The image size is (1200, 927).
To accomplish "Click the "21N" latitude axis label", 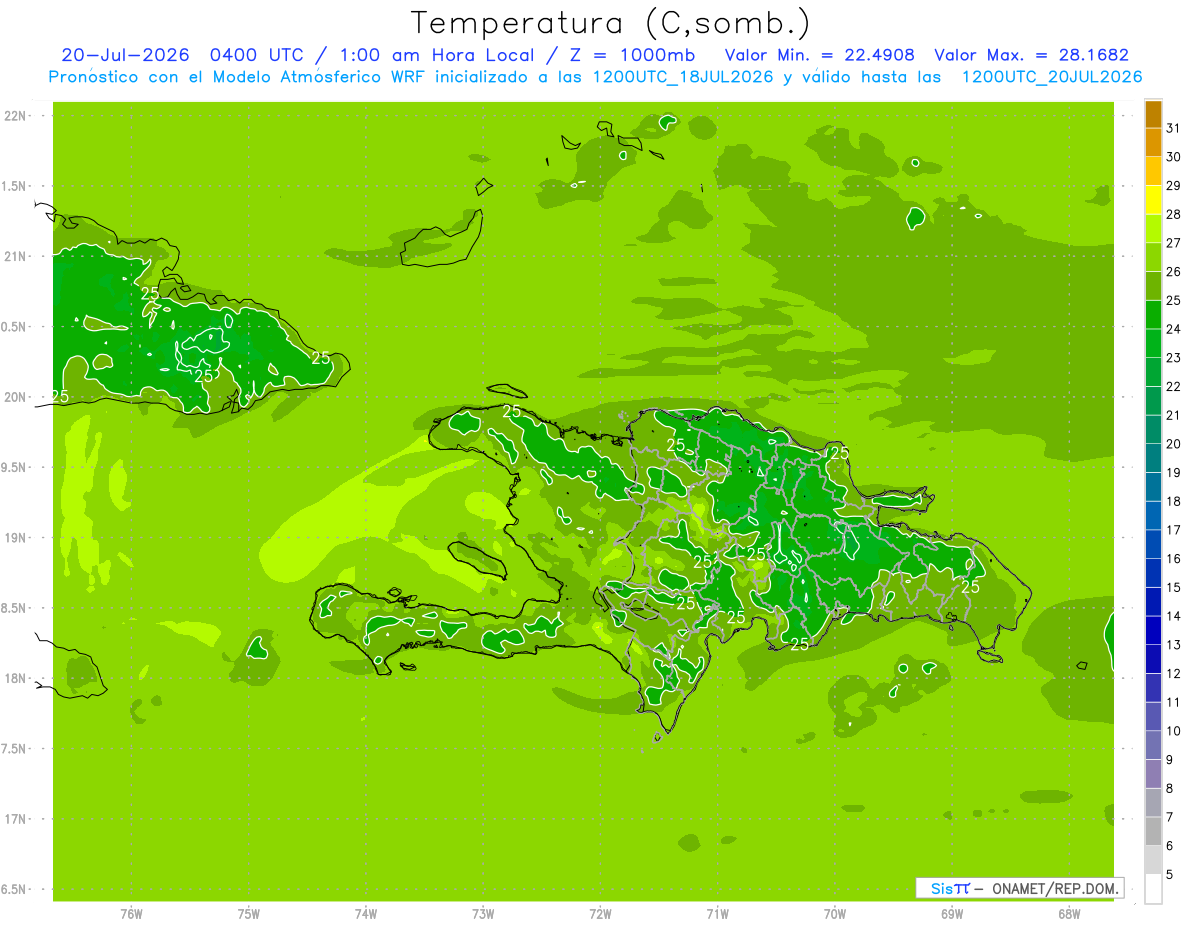I will [16, 256].
